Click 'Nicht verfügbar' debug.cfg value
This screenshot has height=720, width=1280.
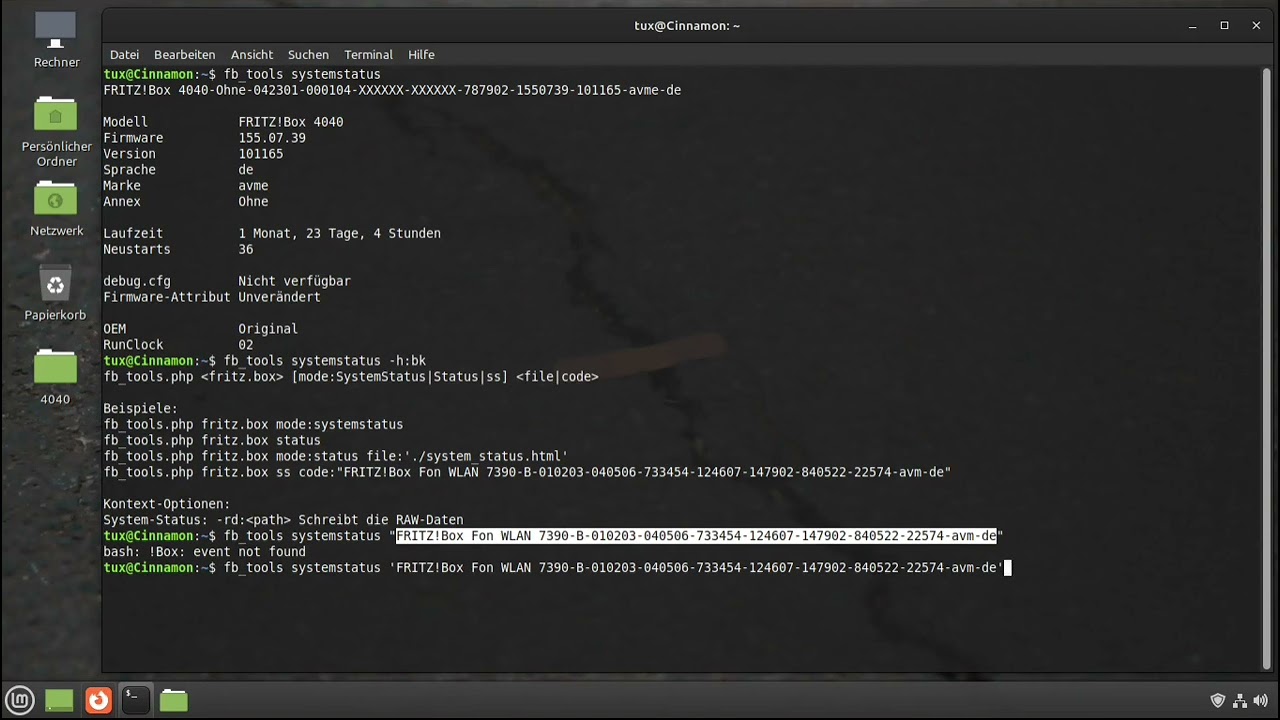294,281
